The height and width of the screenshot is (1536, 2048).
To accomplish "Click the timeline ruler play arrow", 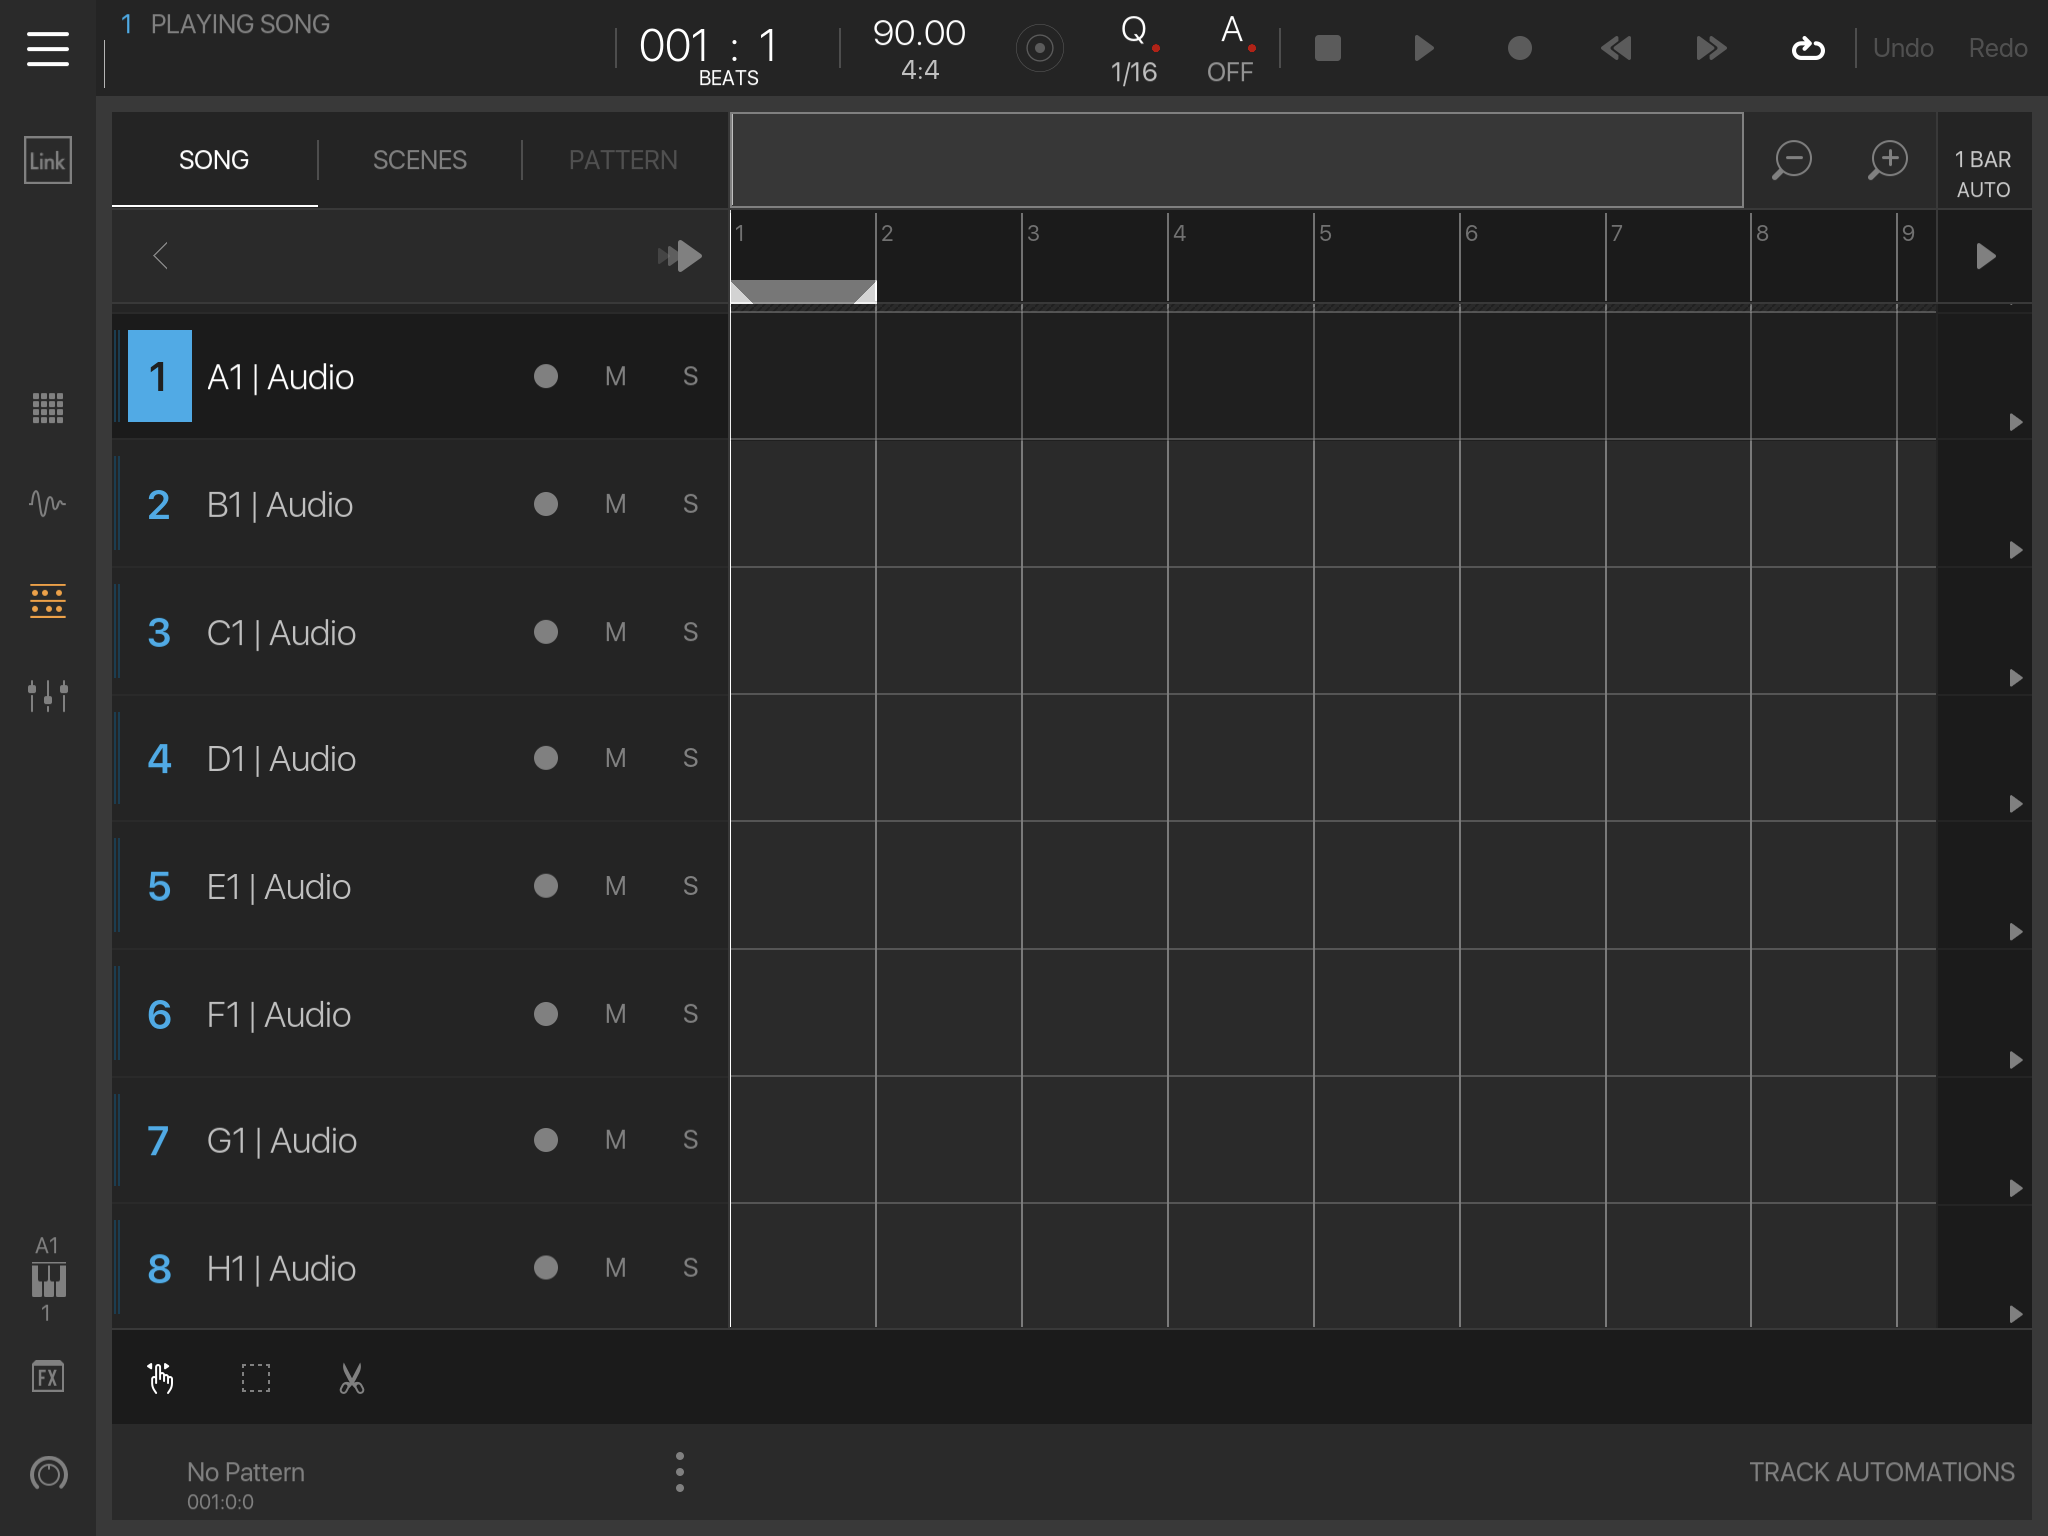I will click(x=1986, y=256).
